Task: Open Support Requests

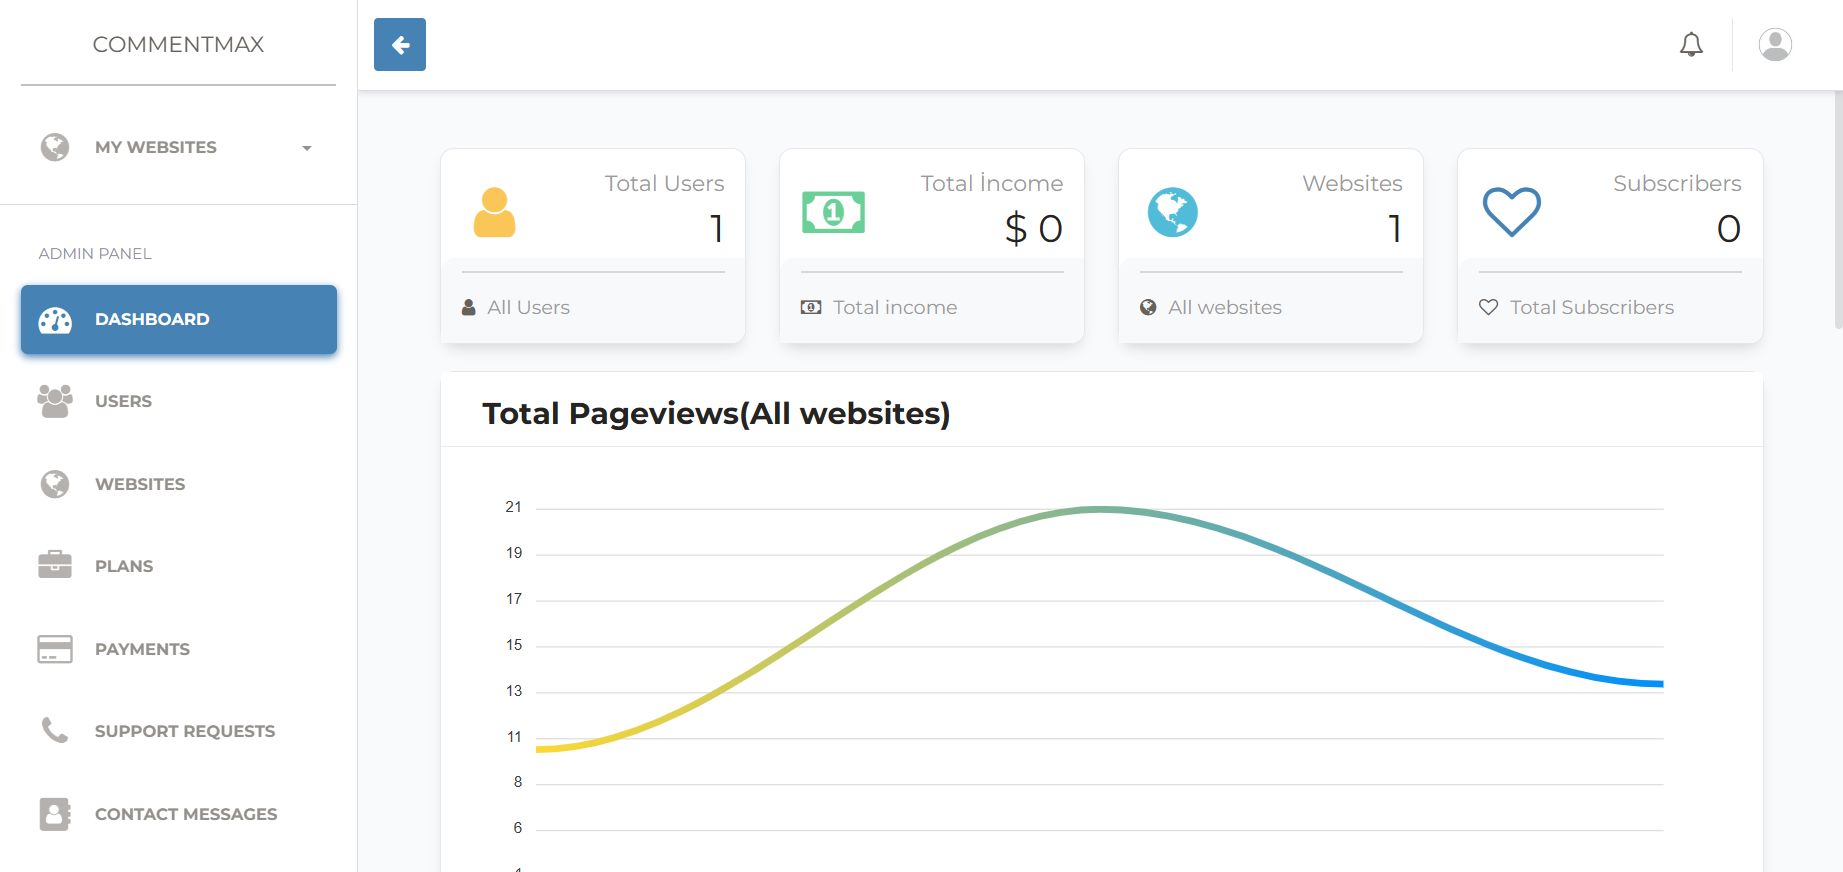Action: (x=185, y=731)
